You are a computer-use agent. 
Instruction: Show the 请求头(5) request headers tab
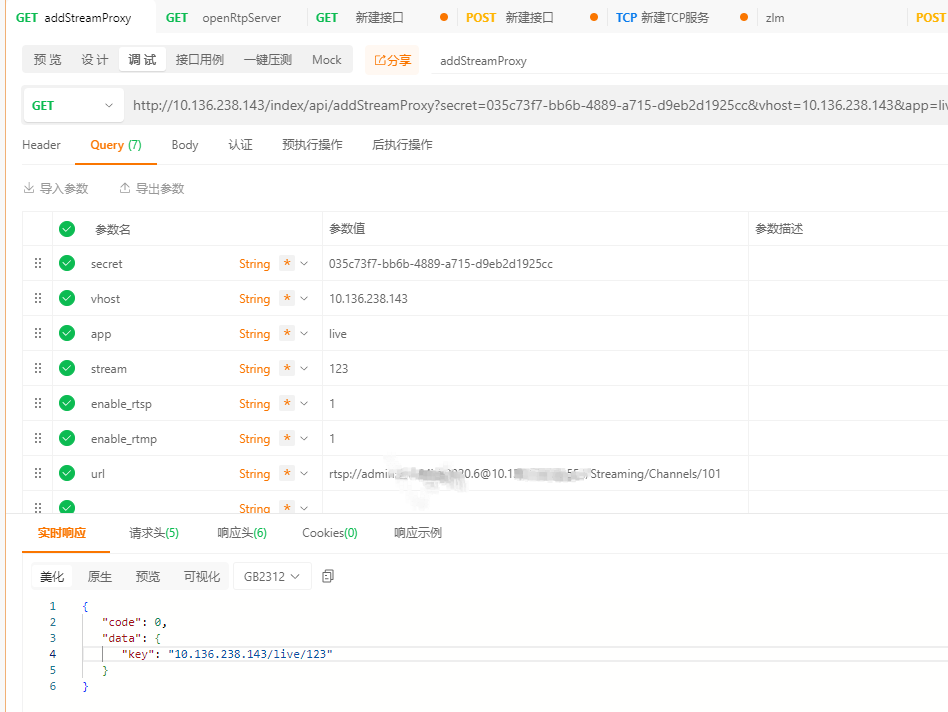point(154,533)
